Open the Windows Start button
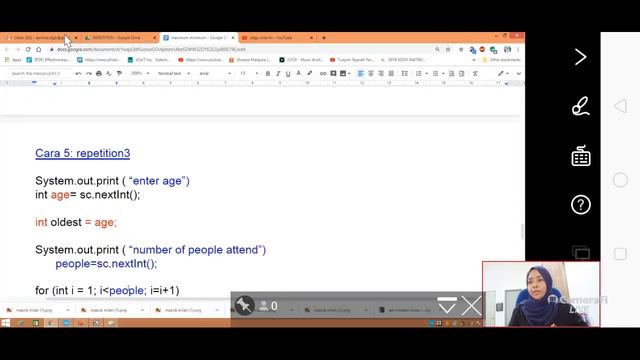 [5, 323]
